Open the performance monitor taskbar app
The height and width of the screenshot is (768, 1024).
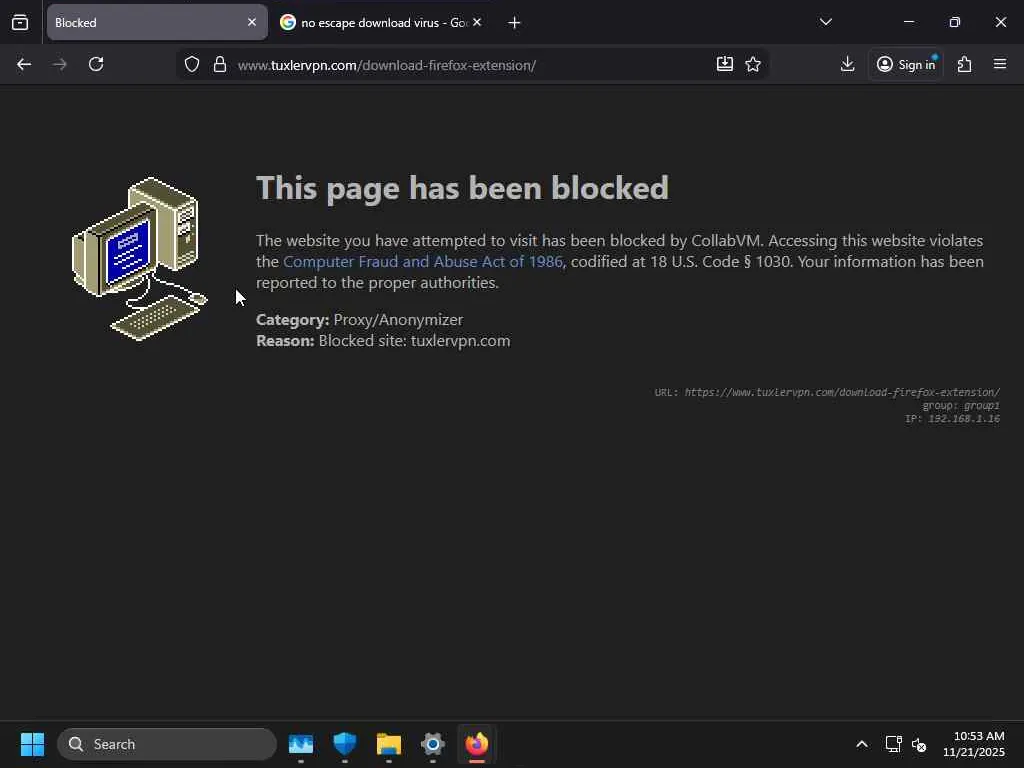pos(301,744)
